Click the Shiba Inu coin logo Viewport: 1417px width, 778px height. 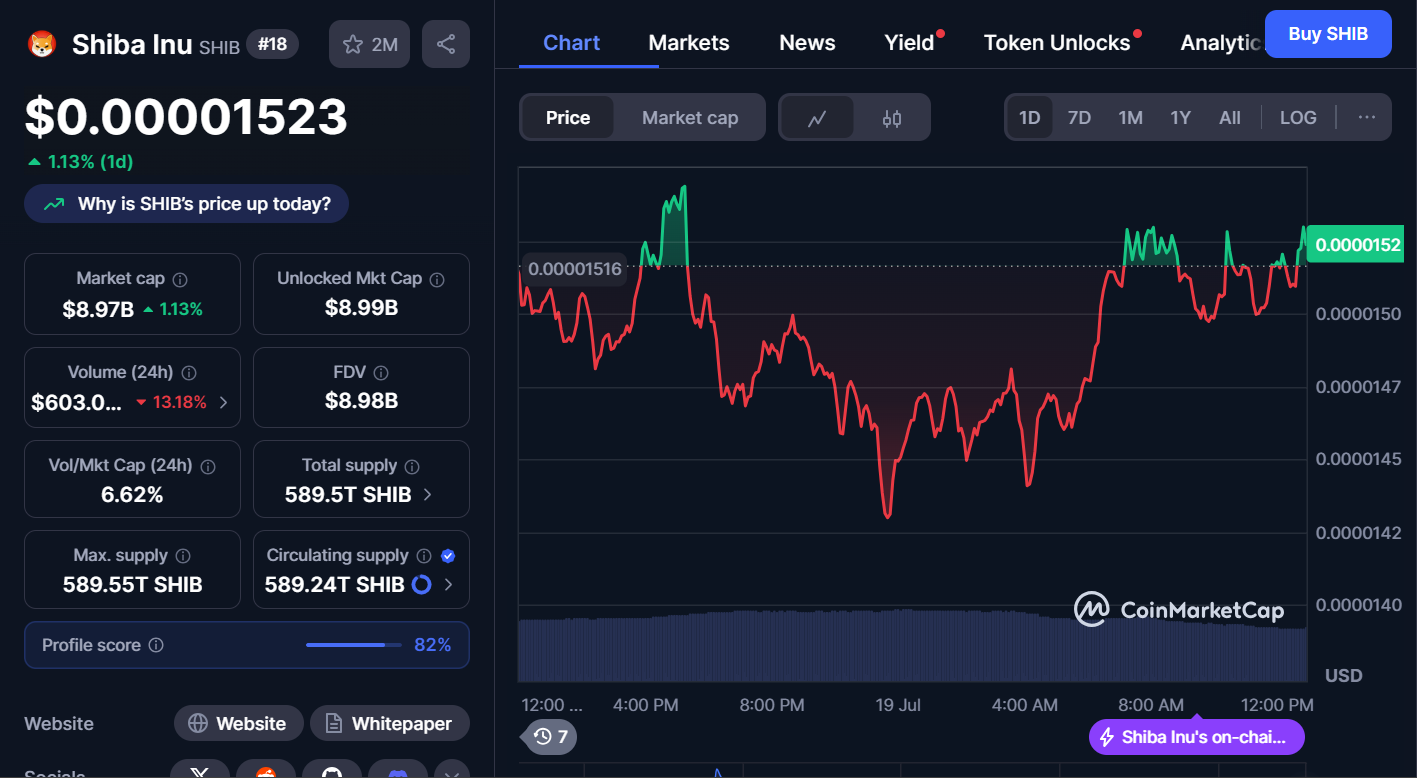click(42, 44)
